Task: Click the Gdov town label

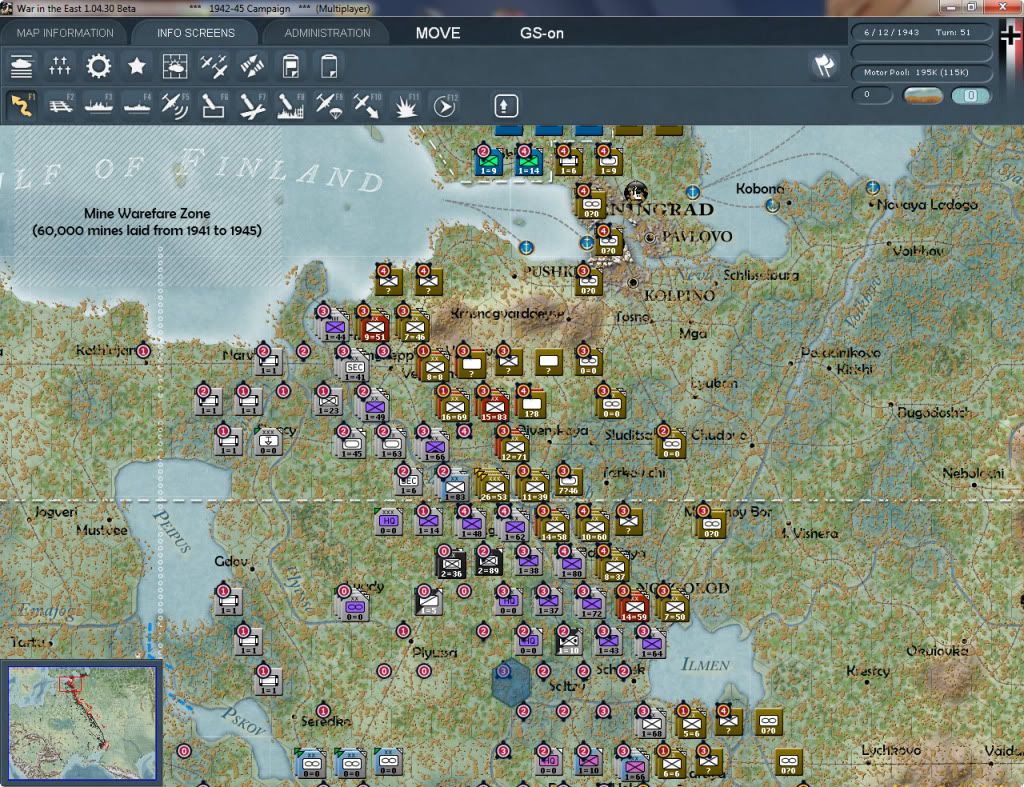Action: [231, 561]
